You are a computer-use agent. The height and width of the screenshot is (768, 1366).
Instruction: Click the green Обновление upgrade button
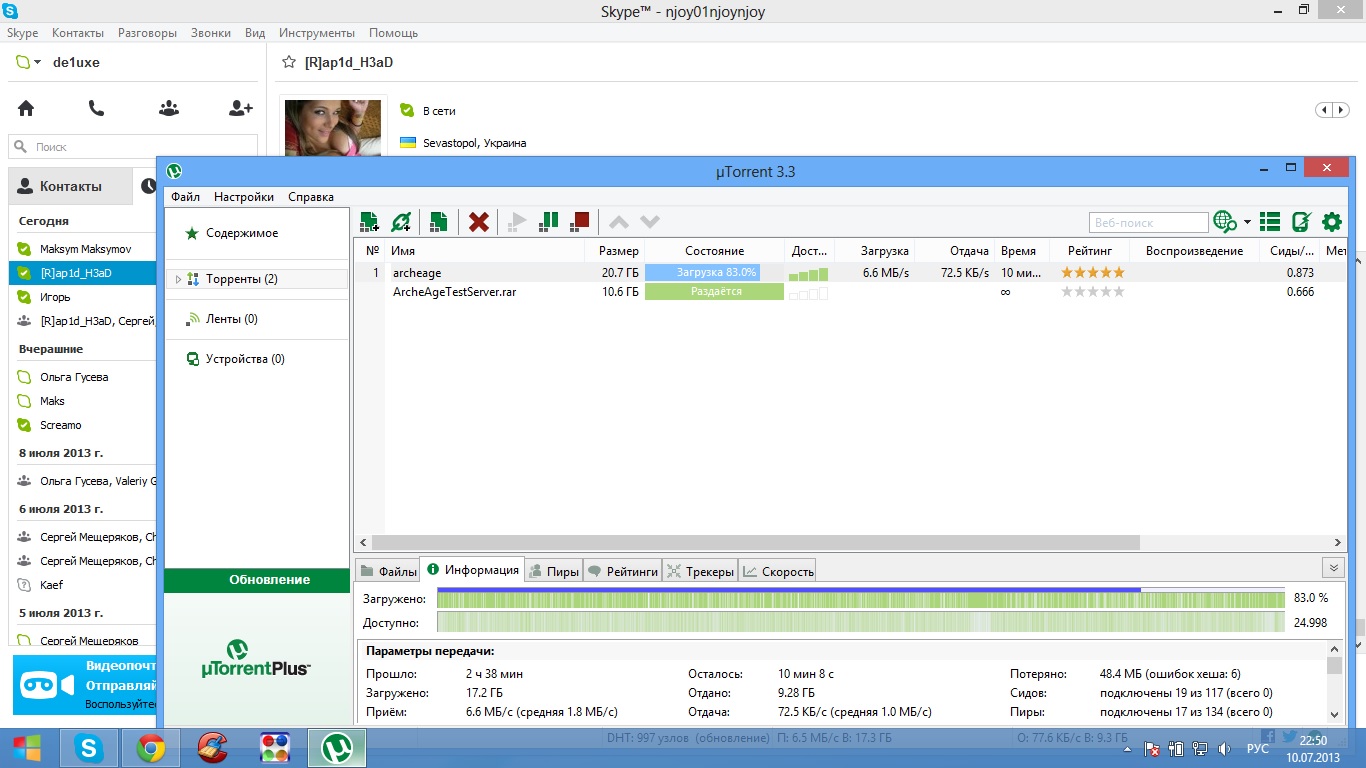pos(257,580)
